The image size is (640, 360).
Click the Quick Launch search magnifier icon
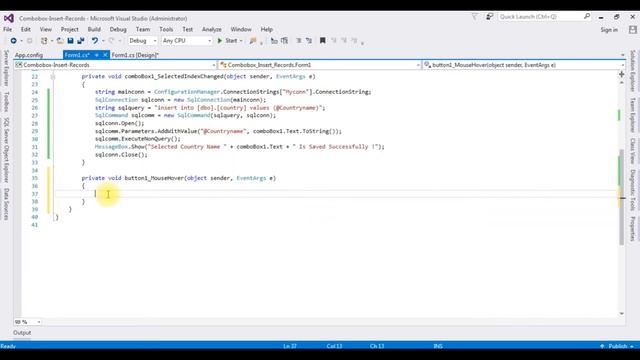pyautogui.click(x=587, y=16)
